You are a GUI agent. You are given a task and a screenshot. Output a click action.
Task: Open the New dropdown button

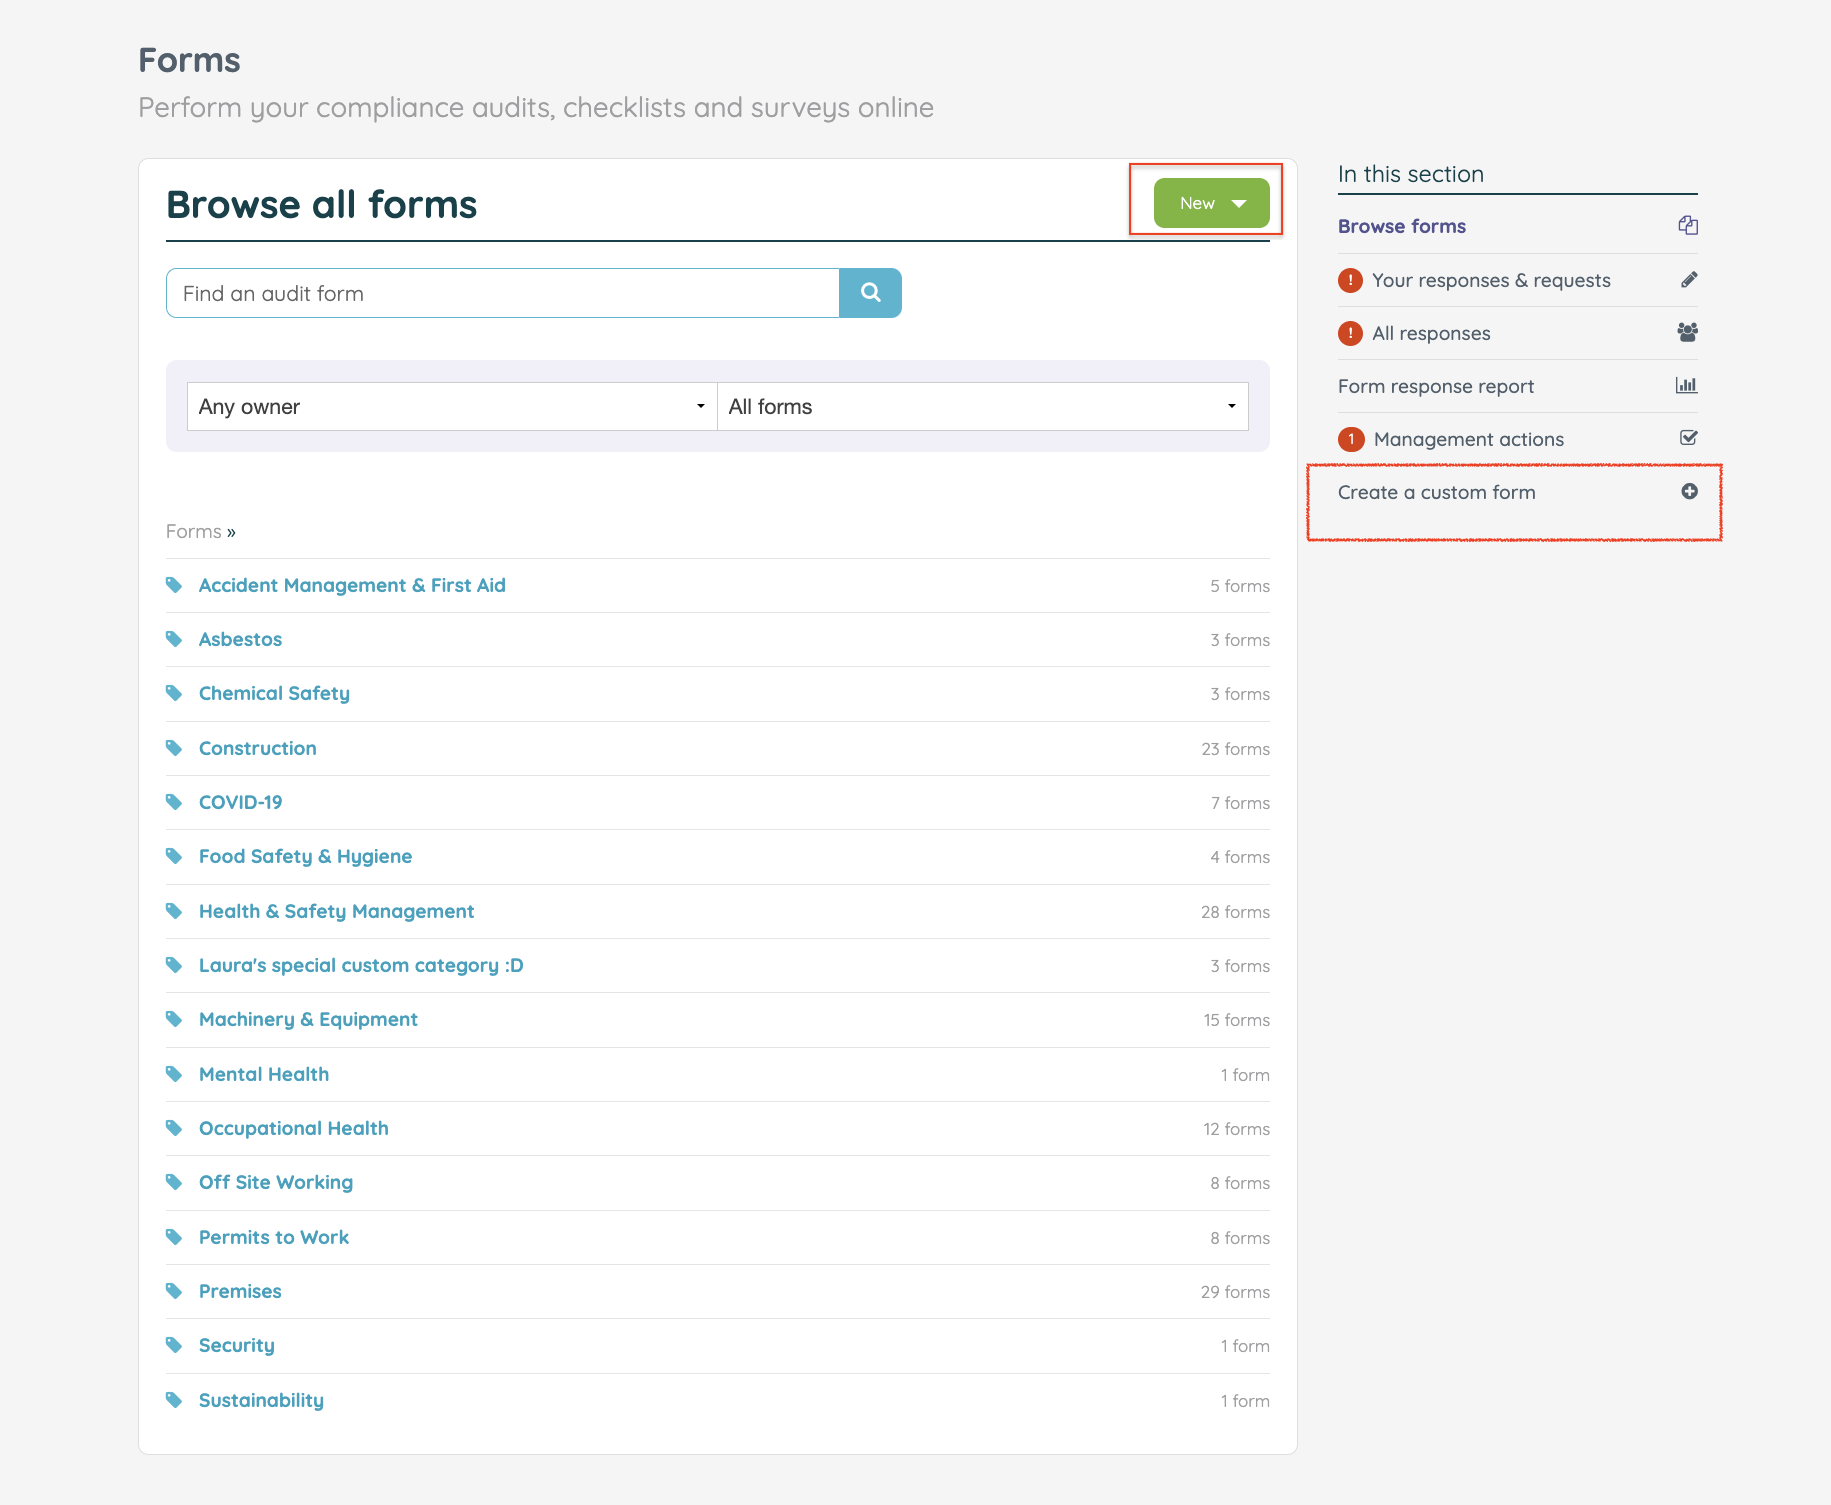[x=1211, y=203]
